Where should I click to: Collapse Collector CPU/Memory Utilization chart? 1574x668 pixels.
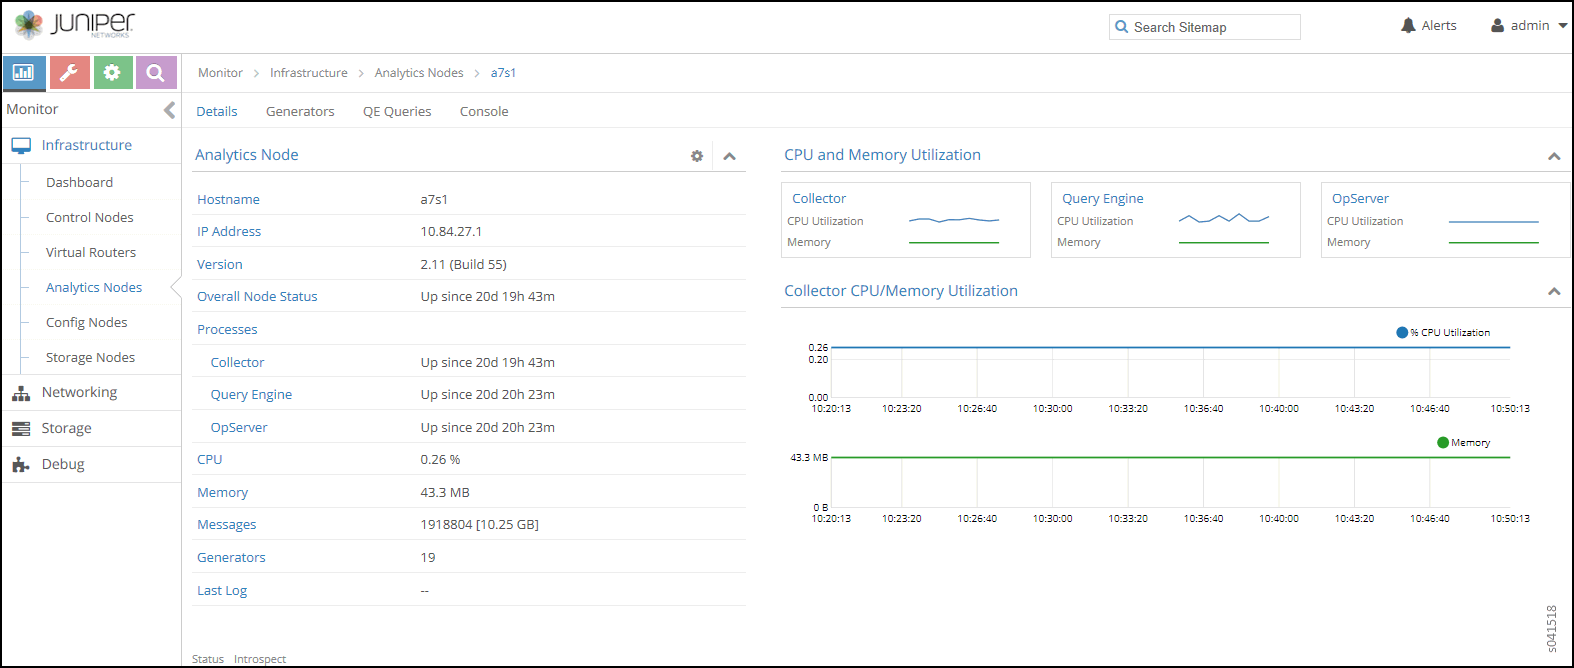pos(1554,292)
